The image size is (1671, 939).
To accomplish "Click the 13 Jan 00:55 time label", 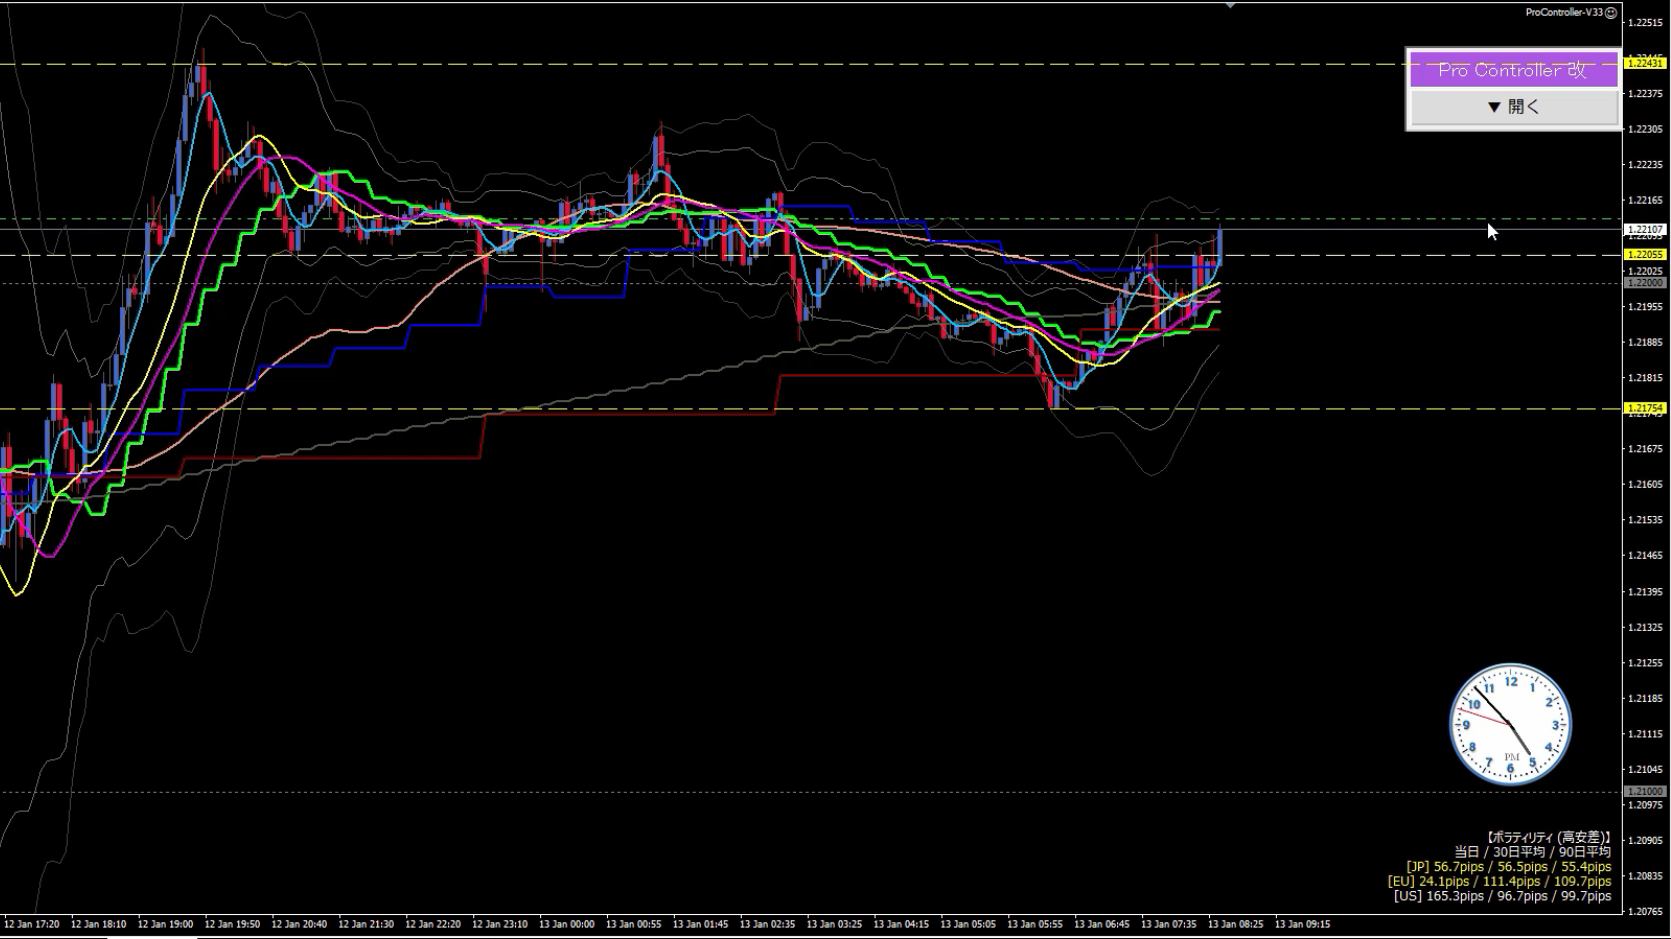I will click(634, 924).
